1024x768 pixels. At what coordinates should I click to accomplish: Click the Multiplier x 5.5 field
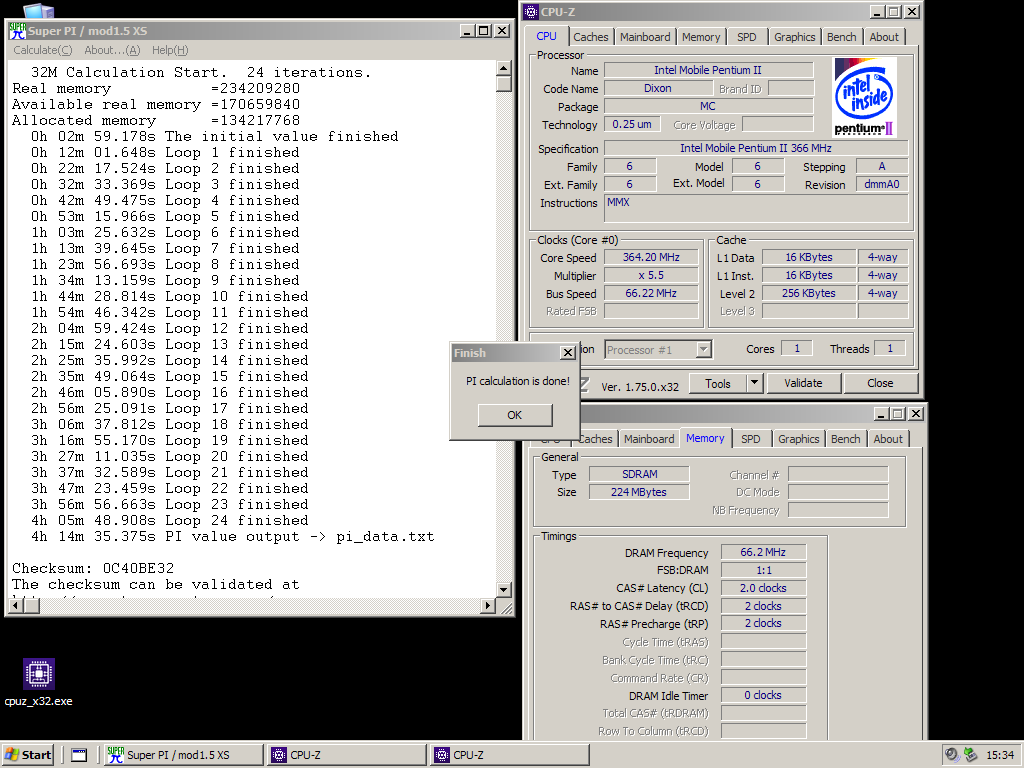(651, 276)
